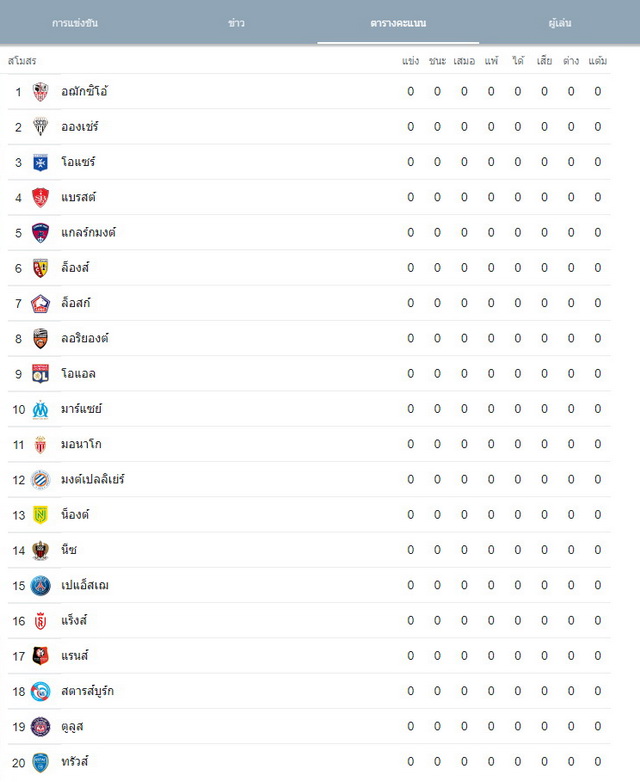
Task: Click the Auxerre blue crest icon
Action: pos(40,162)
